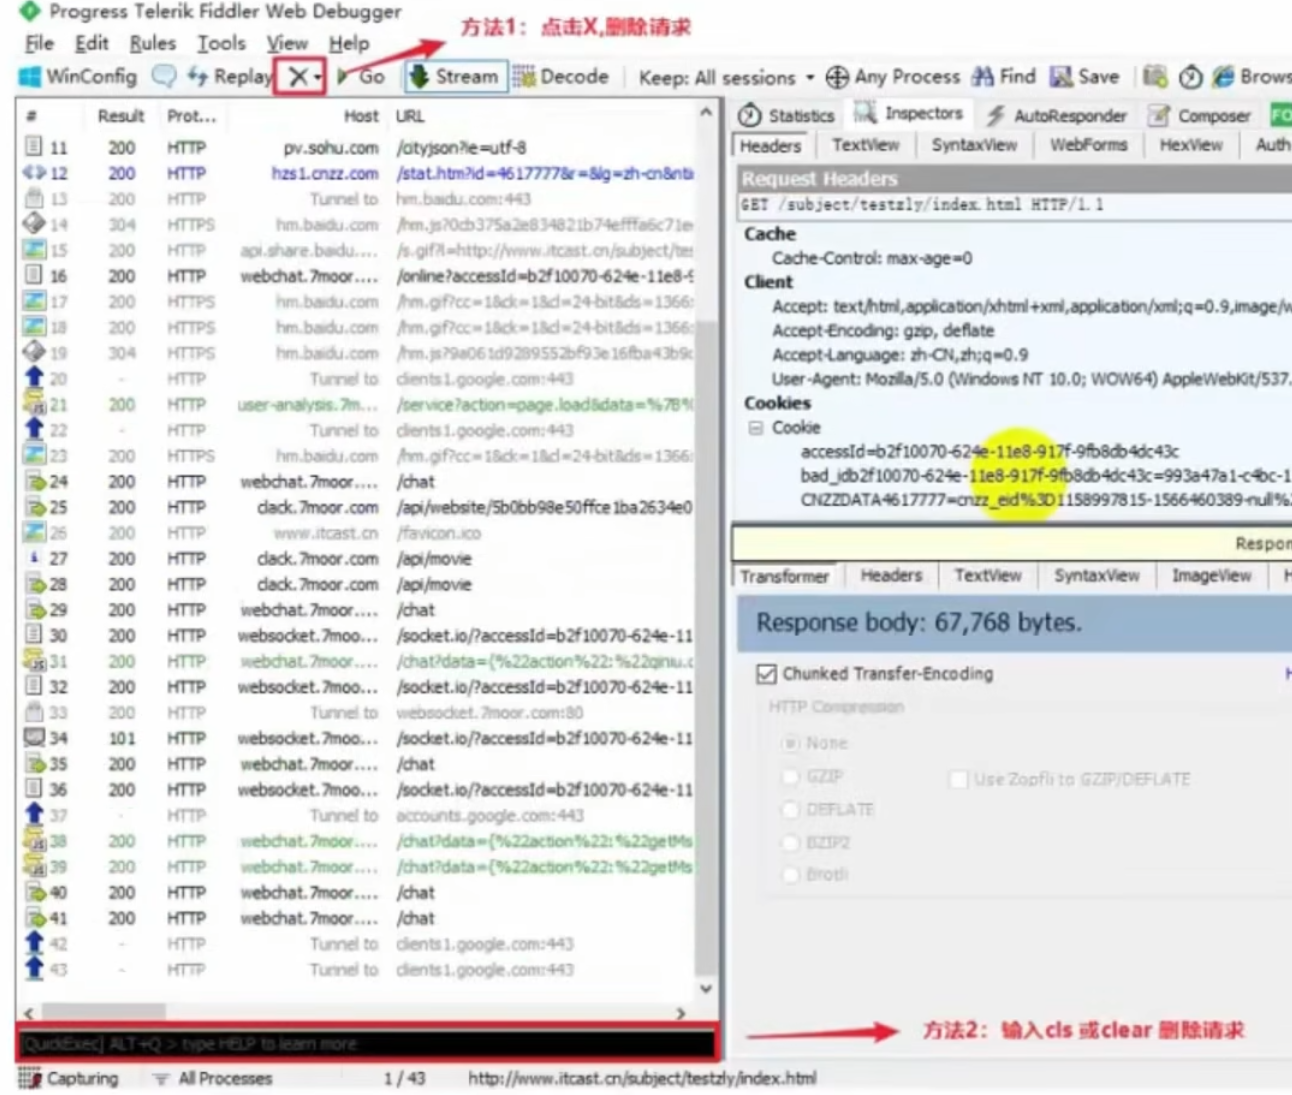
Task: Click the Replay toolbar button
Action: pyautogui.click(x=230, y=76)
